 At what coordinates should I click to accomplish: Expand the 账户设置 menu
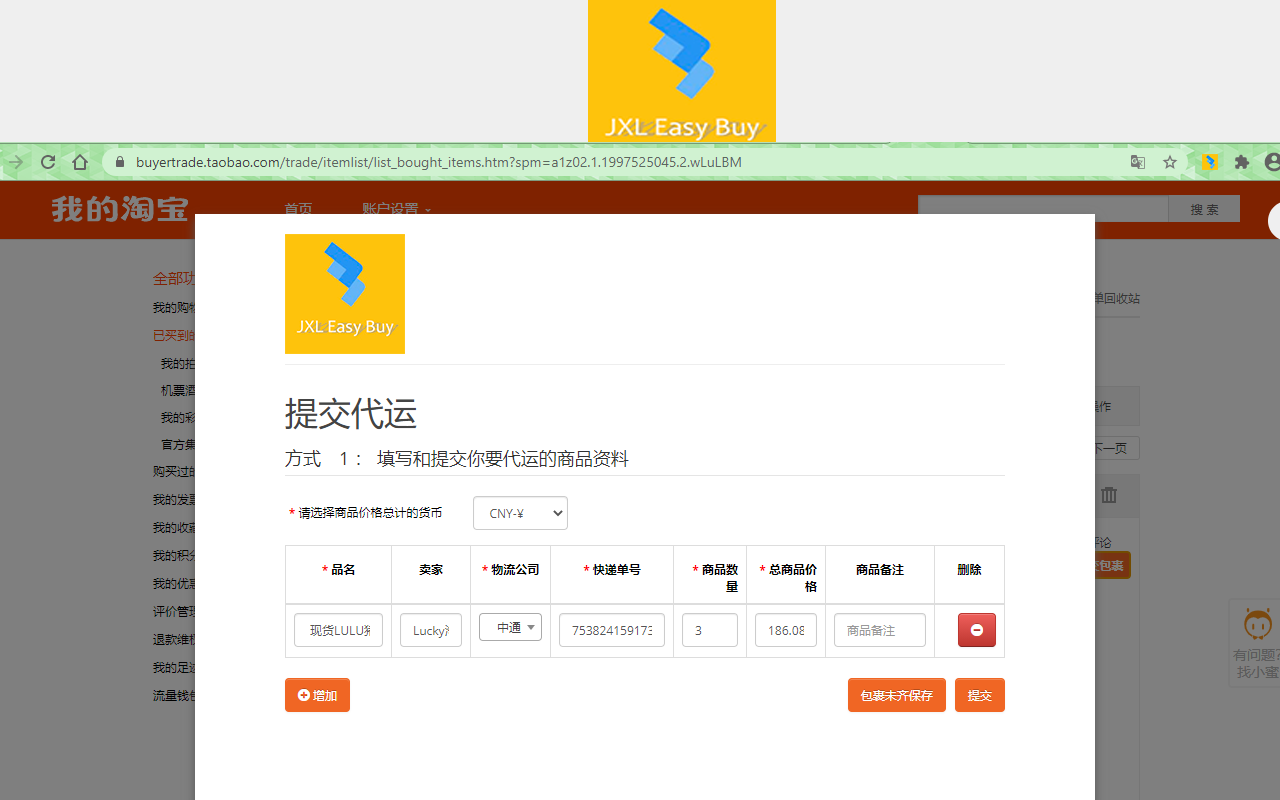(x=396, y=209)
